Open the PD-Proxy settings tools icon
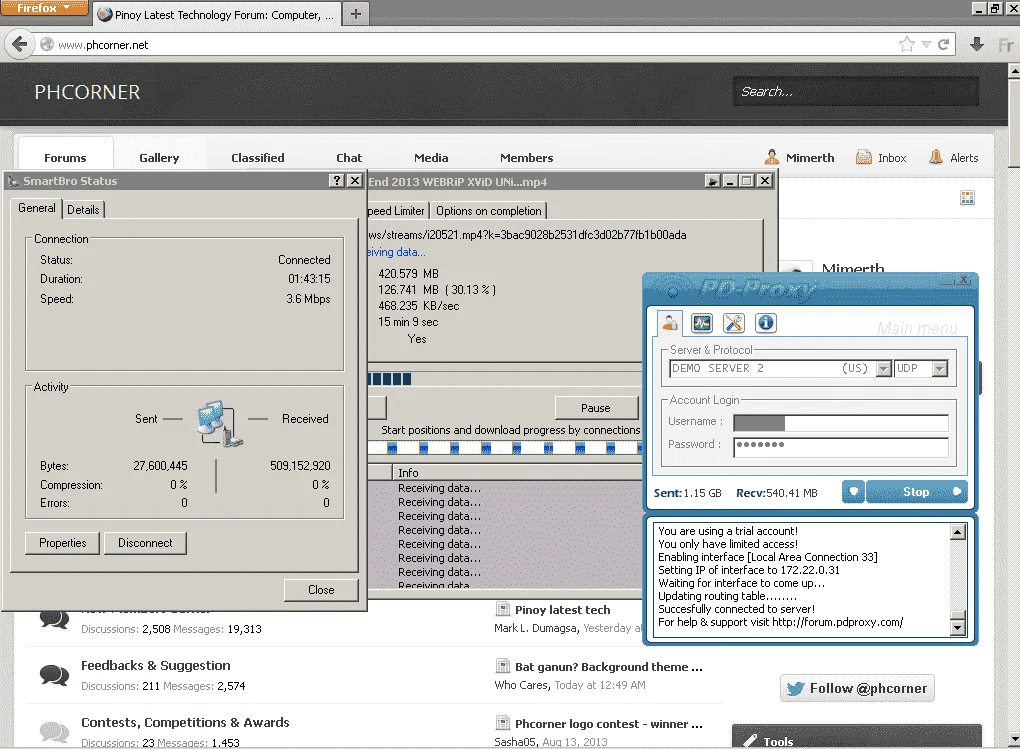 [x=734, y=323]
